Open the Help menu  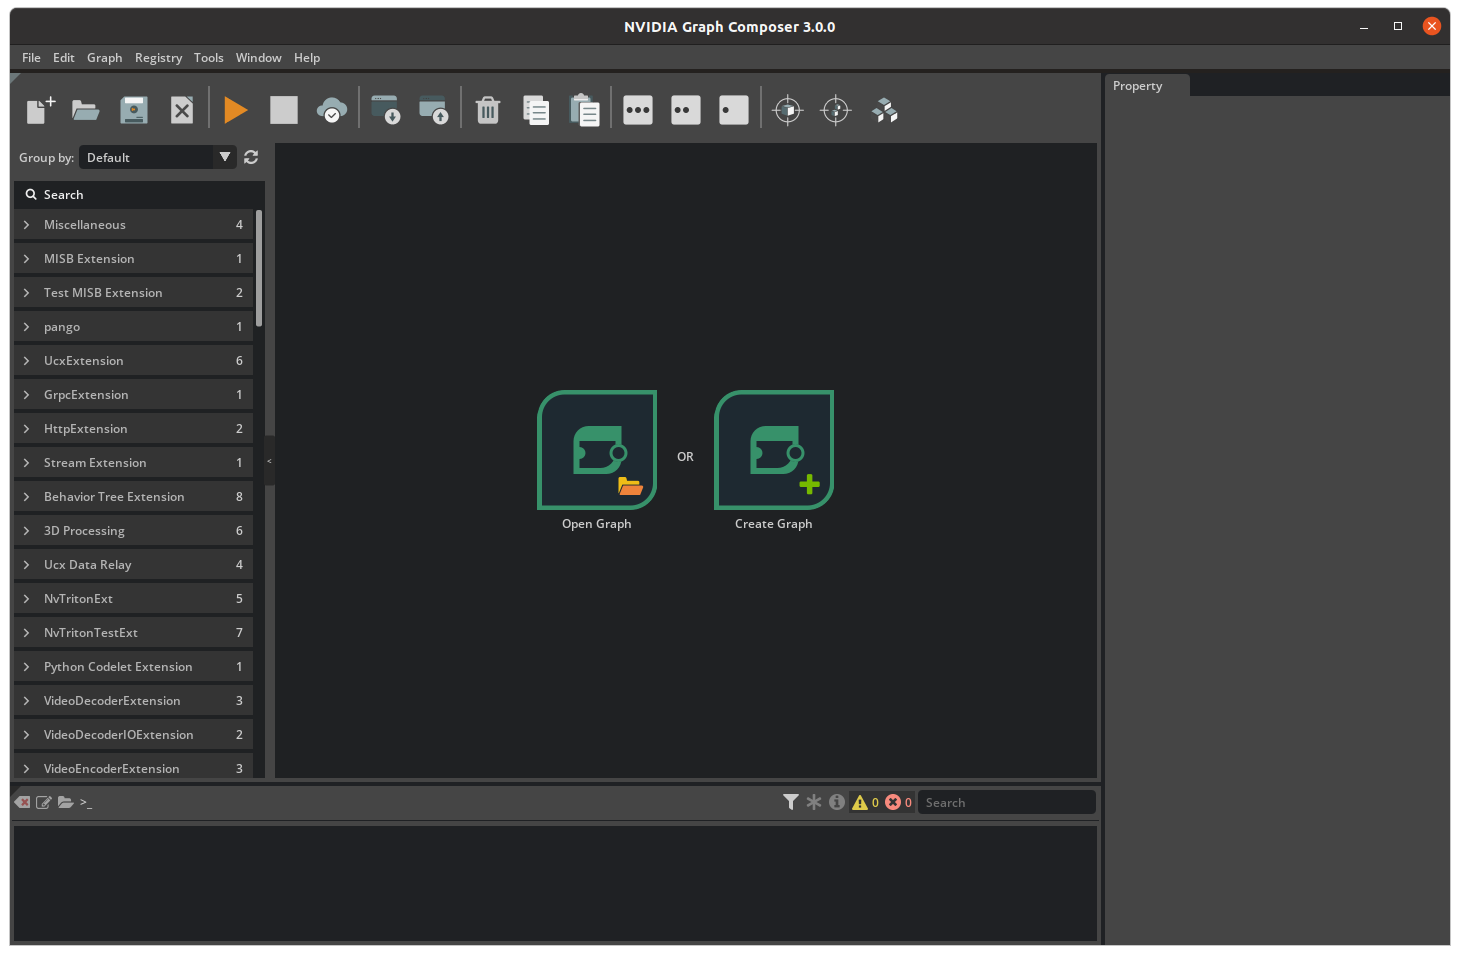307,57
